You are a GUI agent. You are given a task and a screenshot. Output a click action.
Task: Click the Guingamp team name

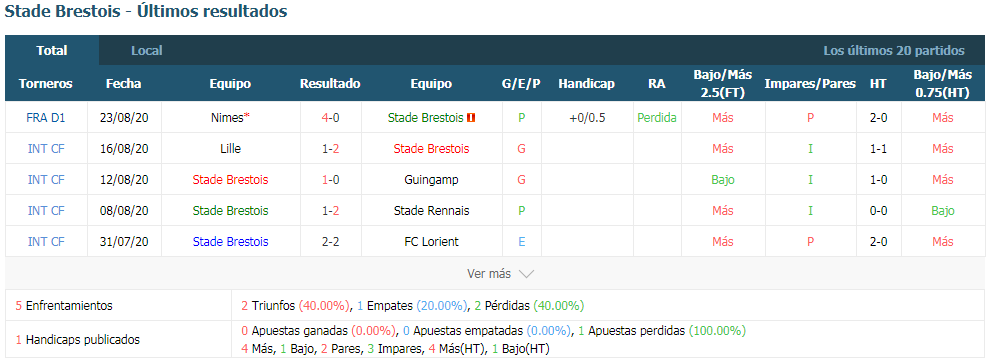(x=431, y=180)
